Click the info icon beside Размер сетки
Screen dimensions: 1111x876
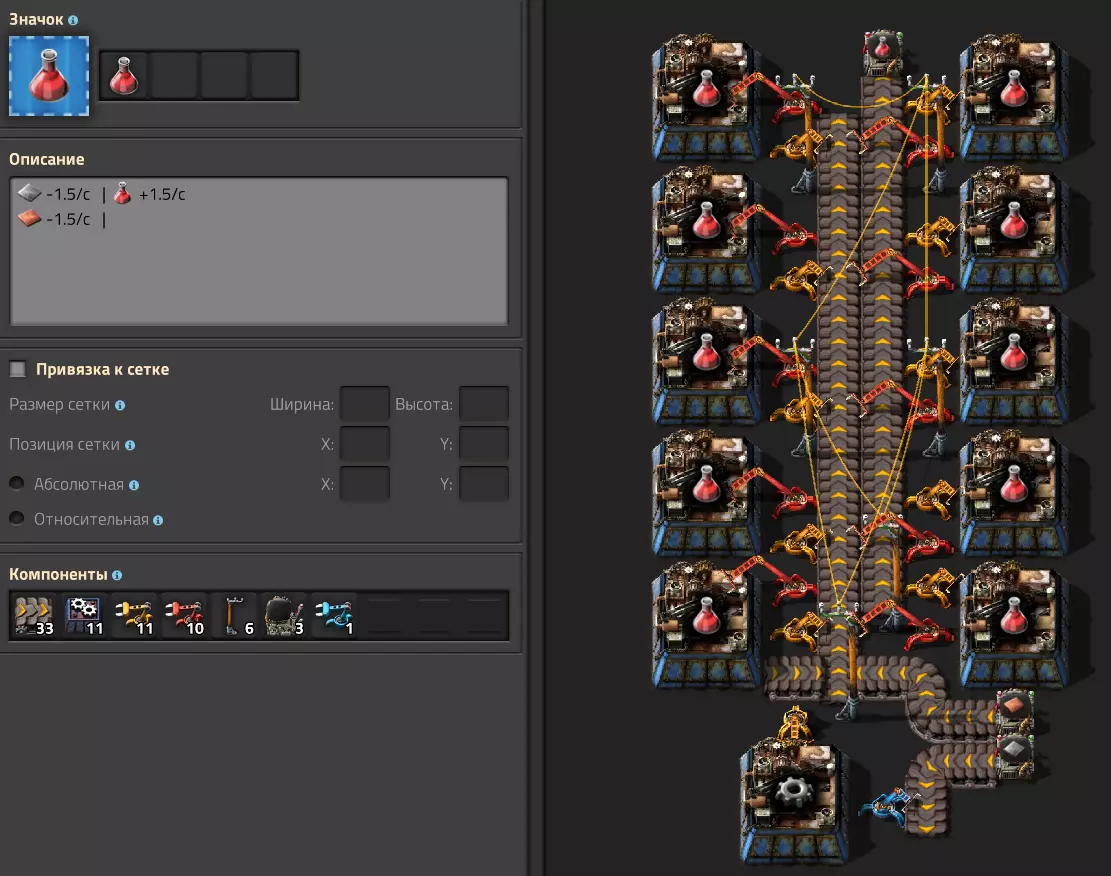pyautogui.click(x=120, y=405)
